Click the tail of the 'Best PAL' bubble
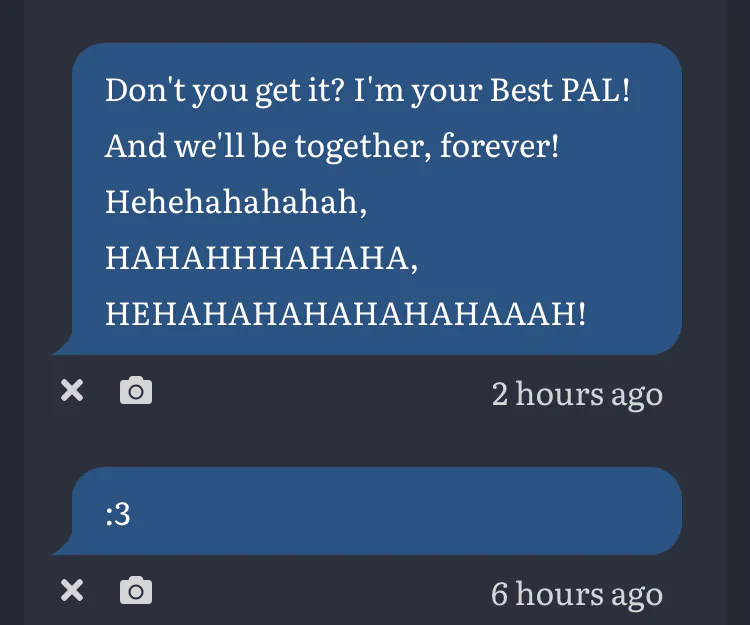Screen dimensions: 750x625 coord(62,345)
